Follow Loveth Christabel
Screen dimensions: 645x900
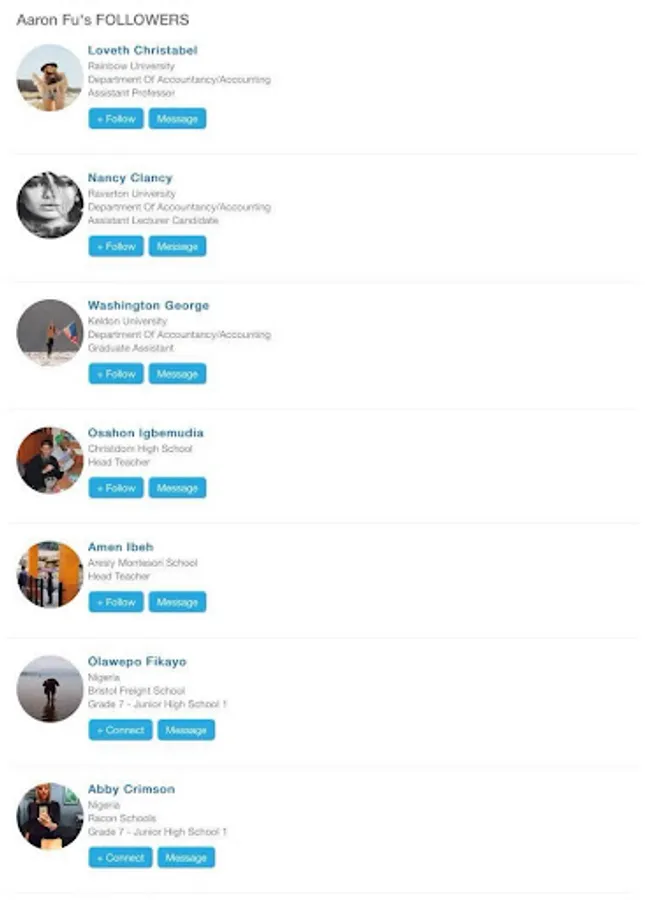116,119
